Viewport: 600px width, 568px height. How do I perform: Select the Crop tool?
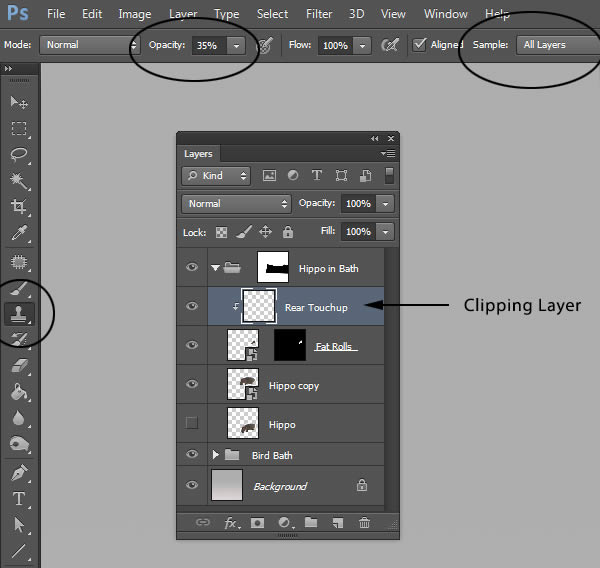pyautogui.click(x=19, y=206)
